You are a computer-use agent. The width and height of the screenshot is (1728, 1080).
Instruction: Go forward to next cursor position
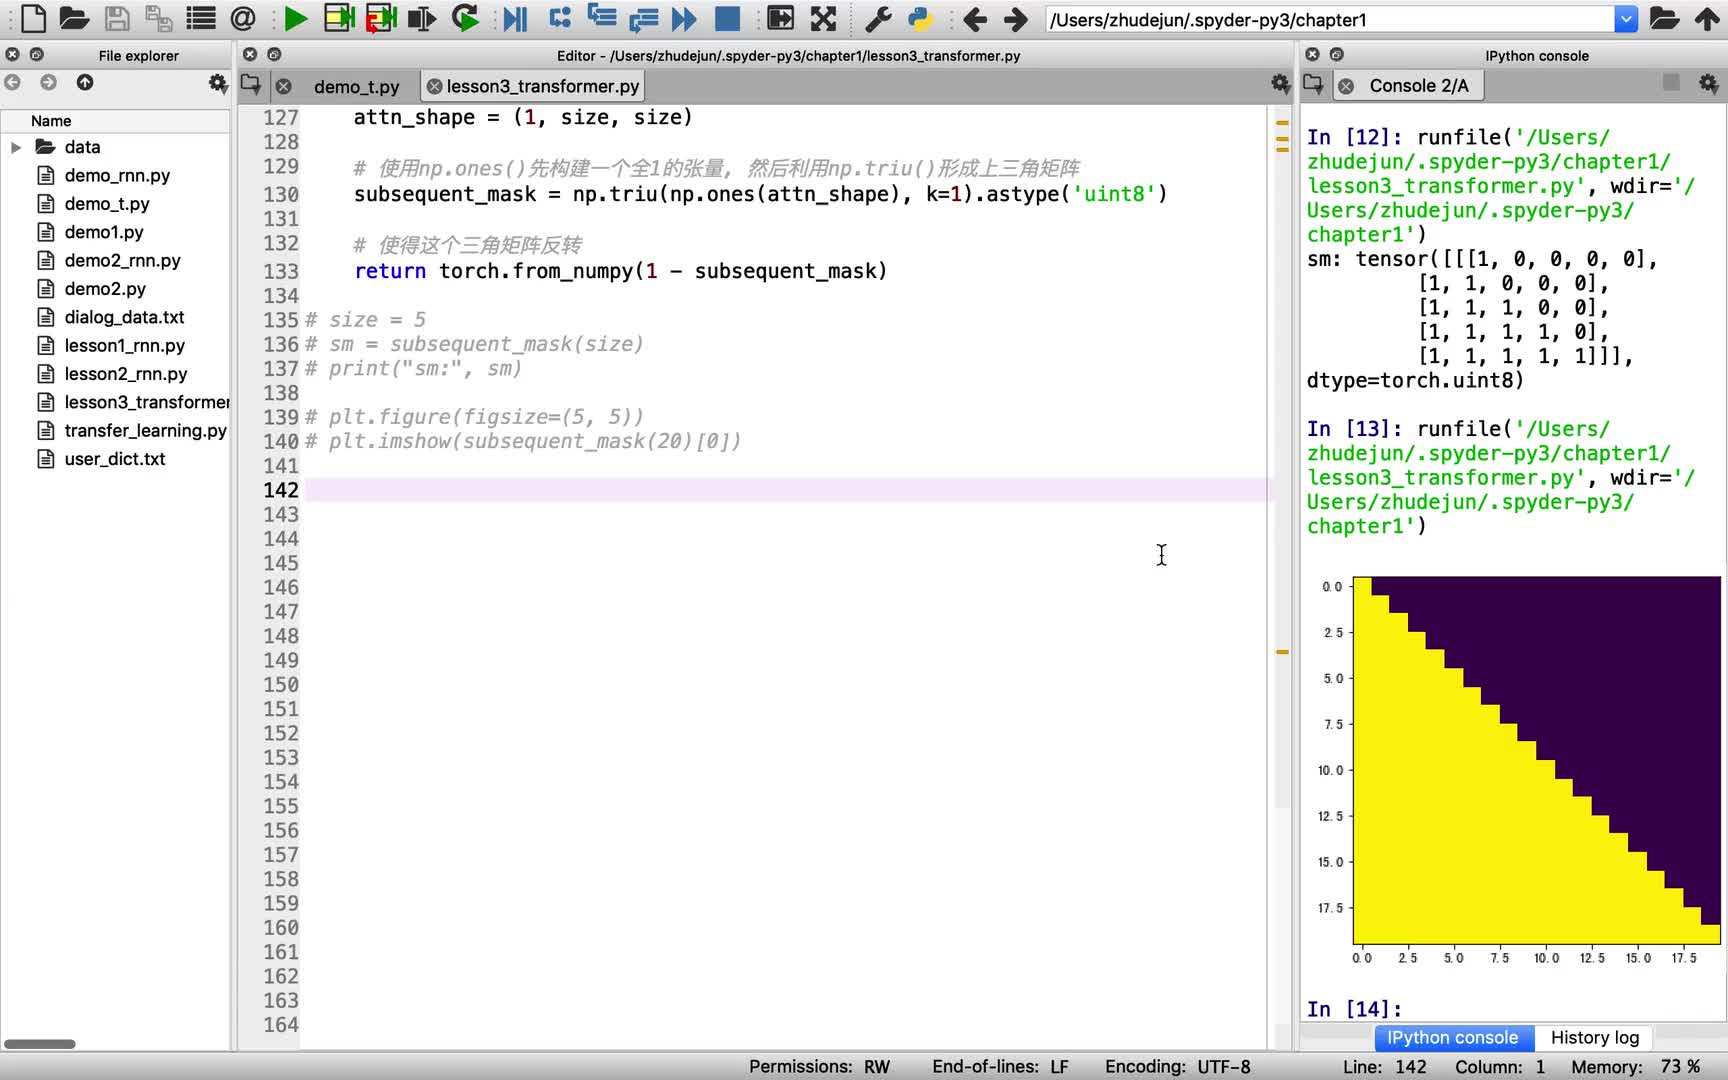click(1015, 18)
